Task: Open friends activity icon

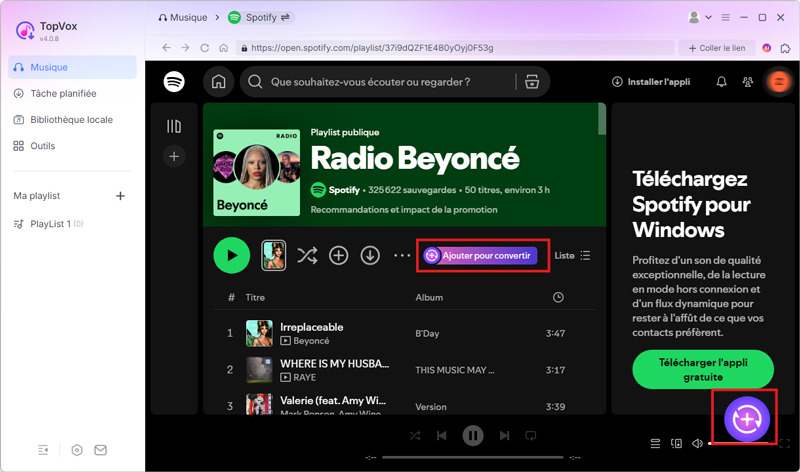Action: point(748,82)
